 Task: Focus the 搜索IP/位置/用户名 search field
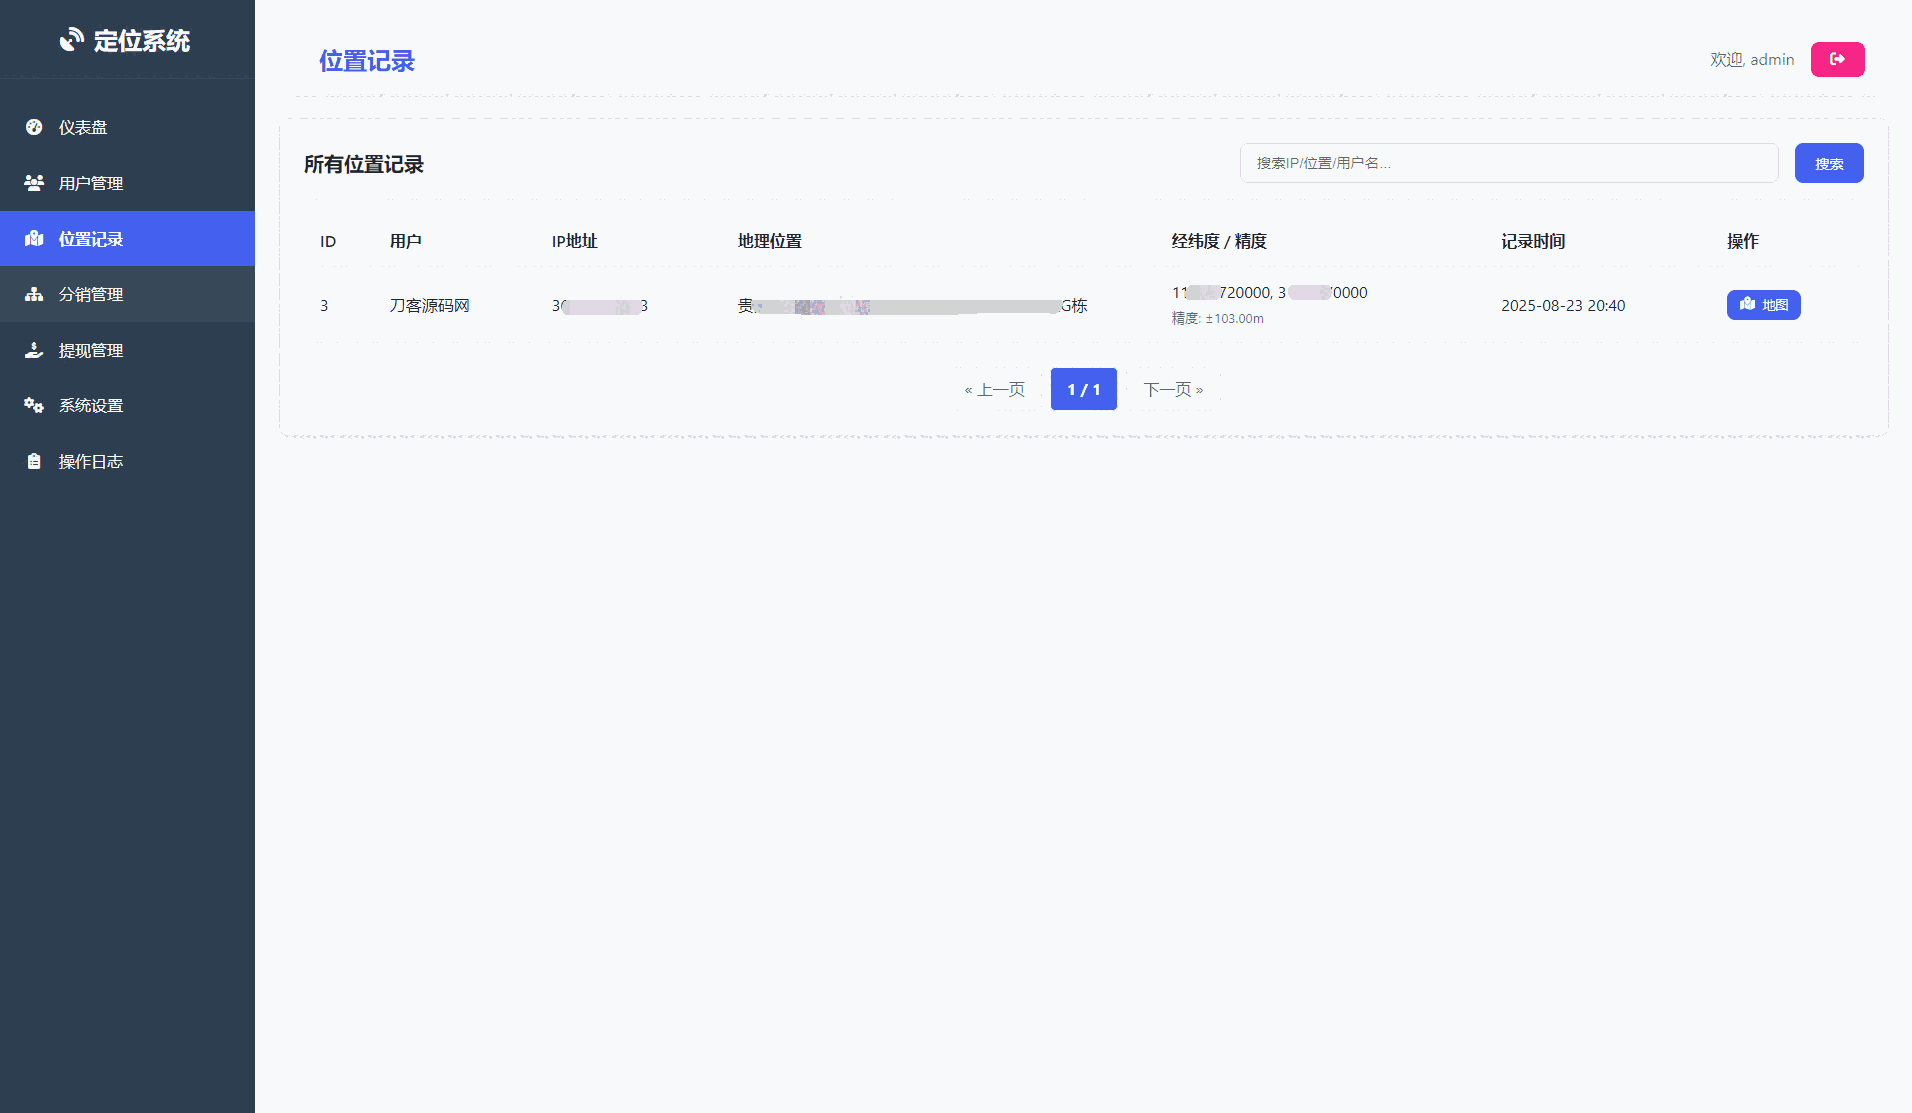(x=1509, y=163)
